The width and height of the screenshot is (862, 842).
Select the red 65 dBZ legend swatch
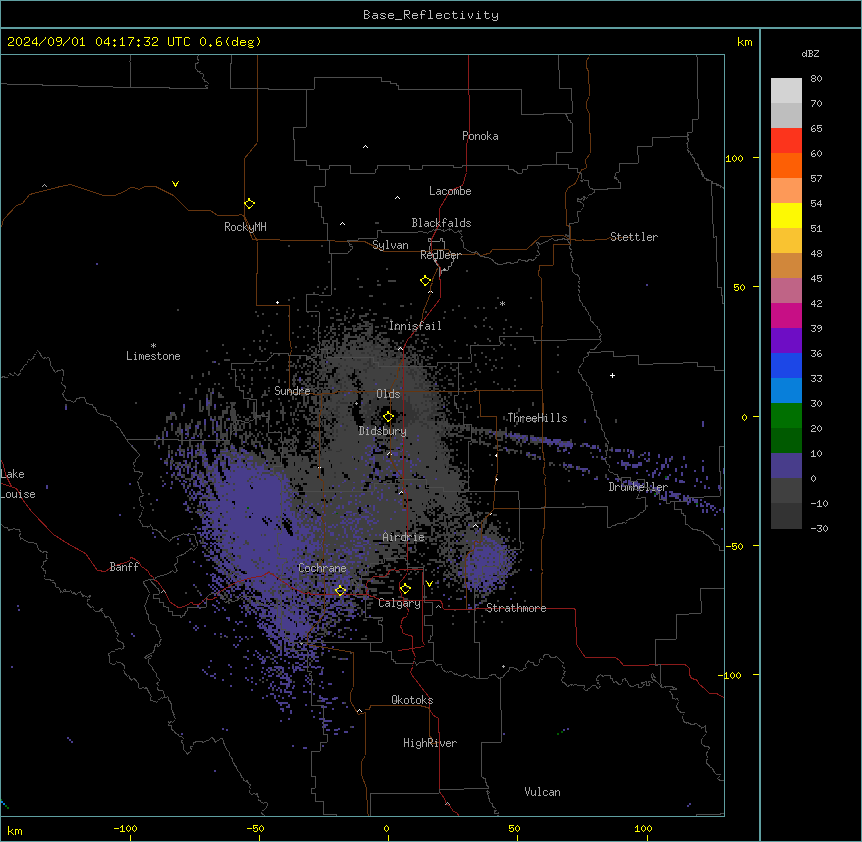coord(786,140)
